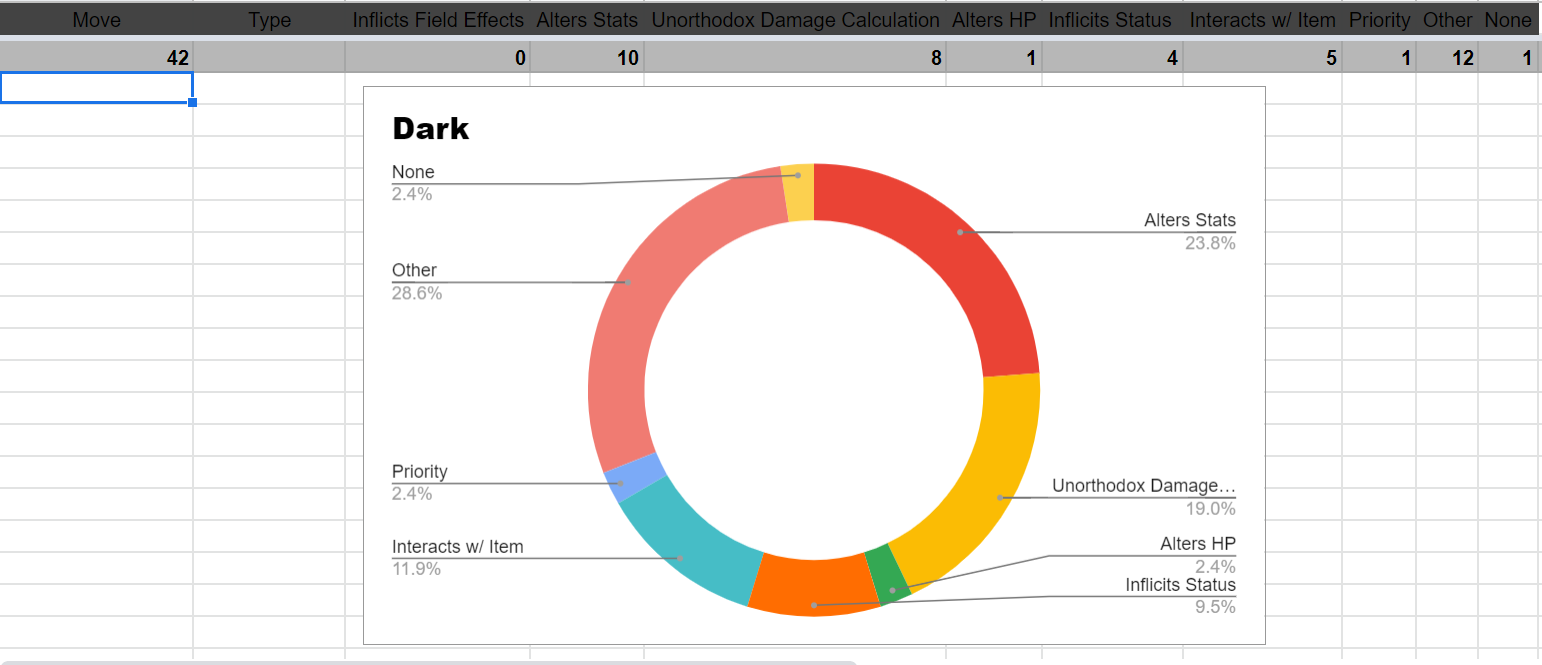Click the horizontal scrollbar at bottom
The width and height of the screenshot is (1542, 665).
click(428, 661)
